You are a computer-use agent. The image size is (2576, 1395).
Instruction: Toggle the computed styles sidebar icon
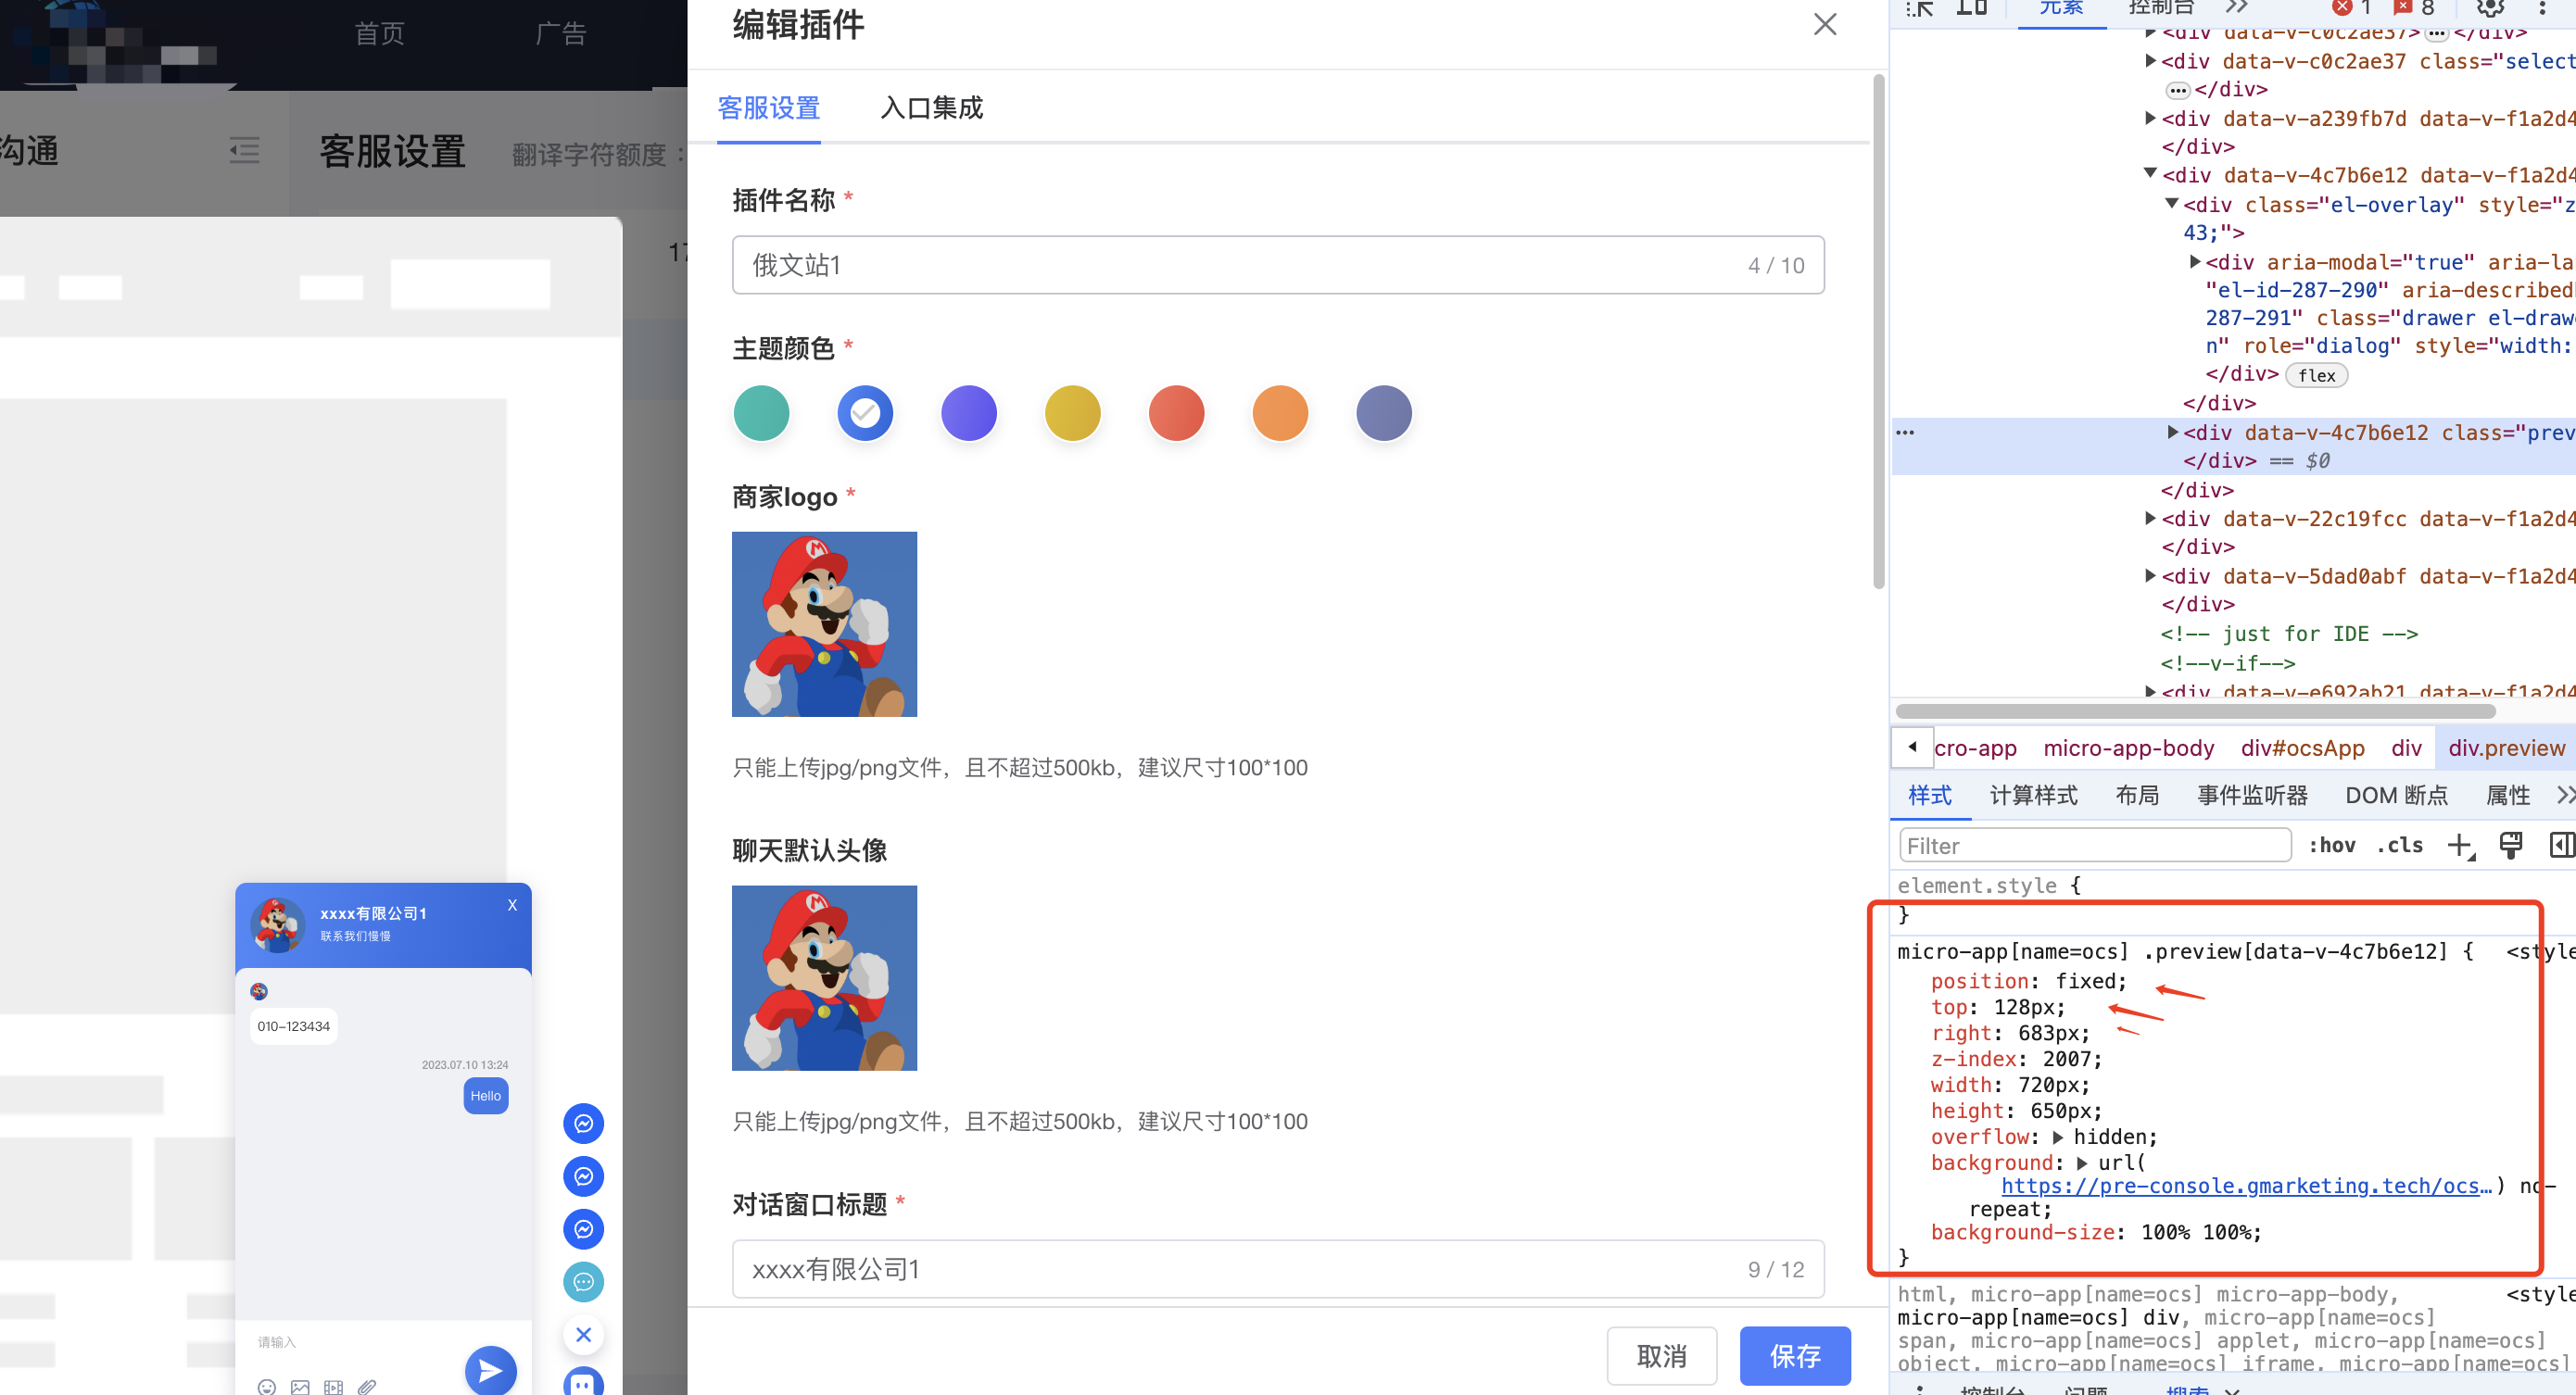tap(2561, 845)
